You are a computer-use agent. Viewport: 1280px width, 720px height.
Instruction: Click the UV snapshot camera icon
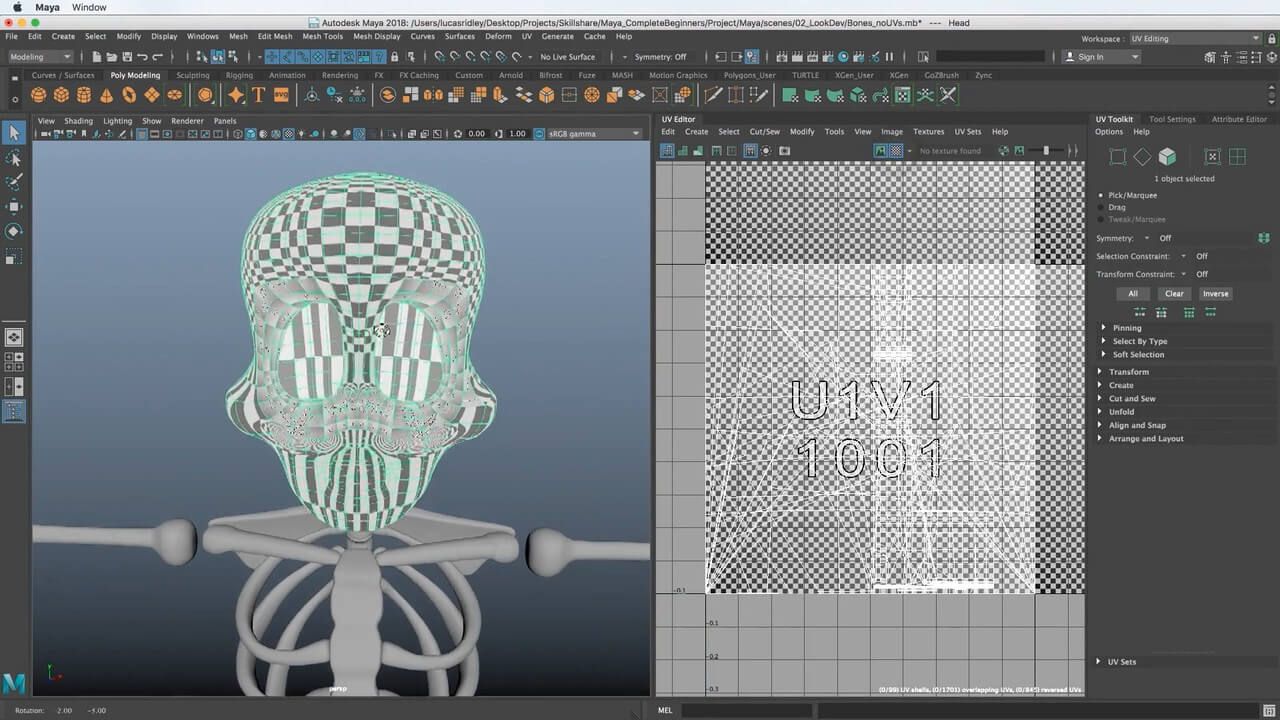point(785,151)
